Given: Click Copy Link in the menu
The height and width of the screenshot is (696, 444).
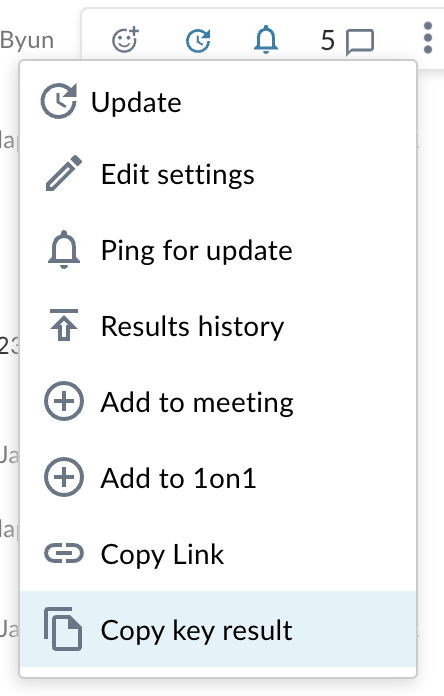Looking at the screenshot, I should coord(218,554).
